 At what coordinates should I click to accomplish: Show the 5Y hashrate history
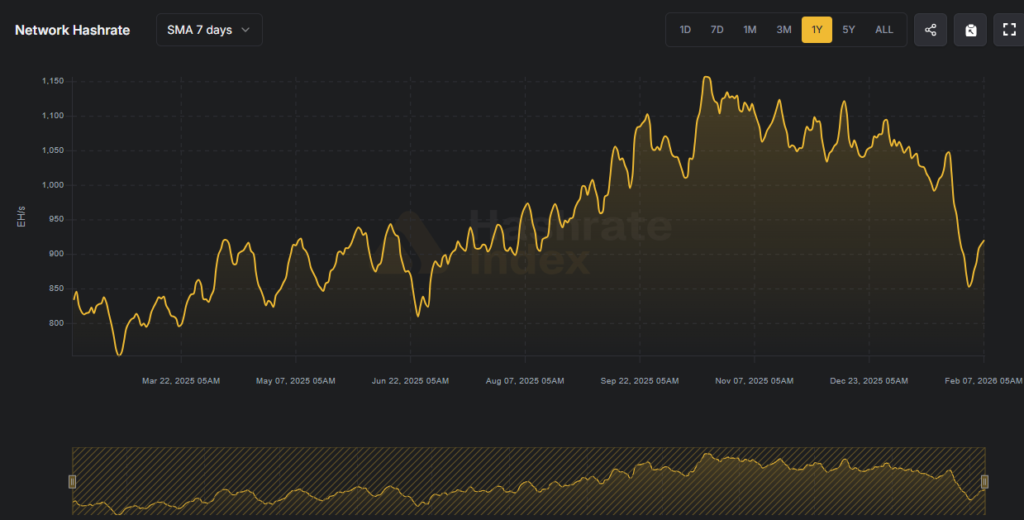click(849, 30)
